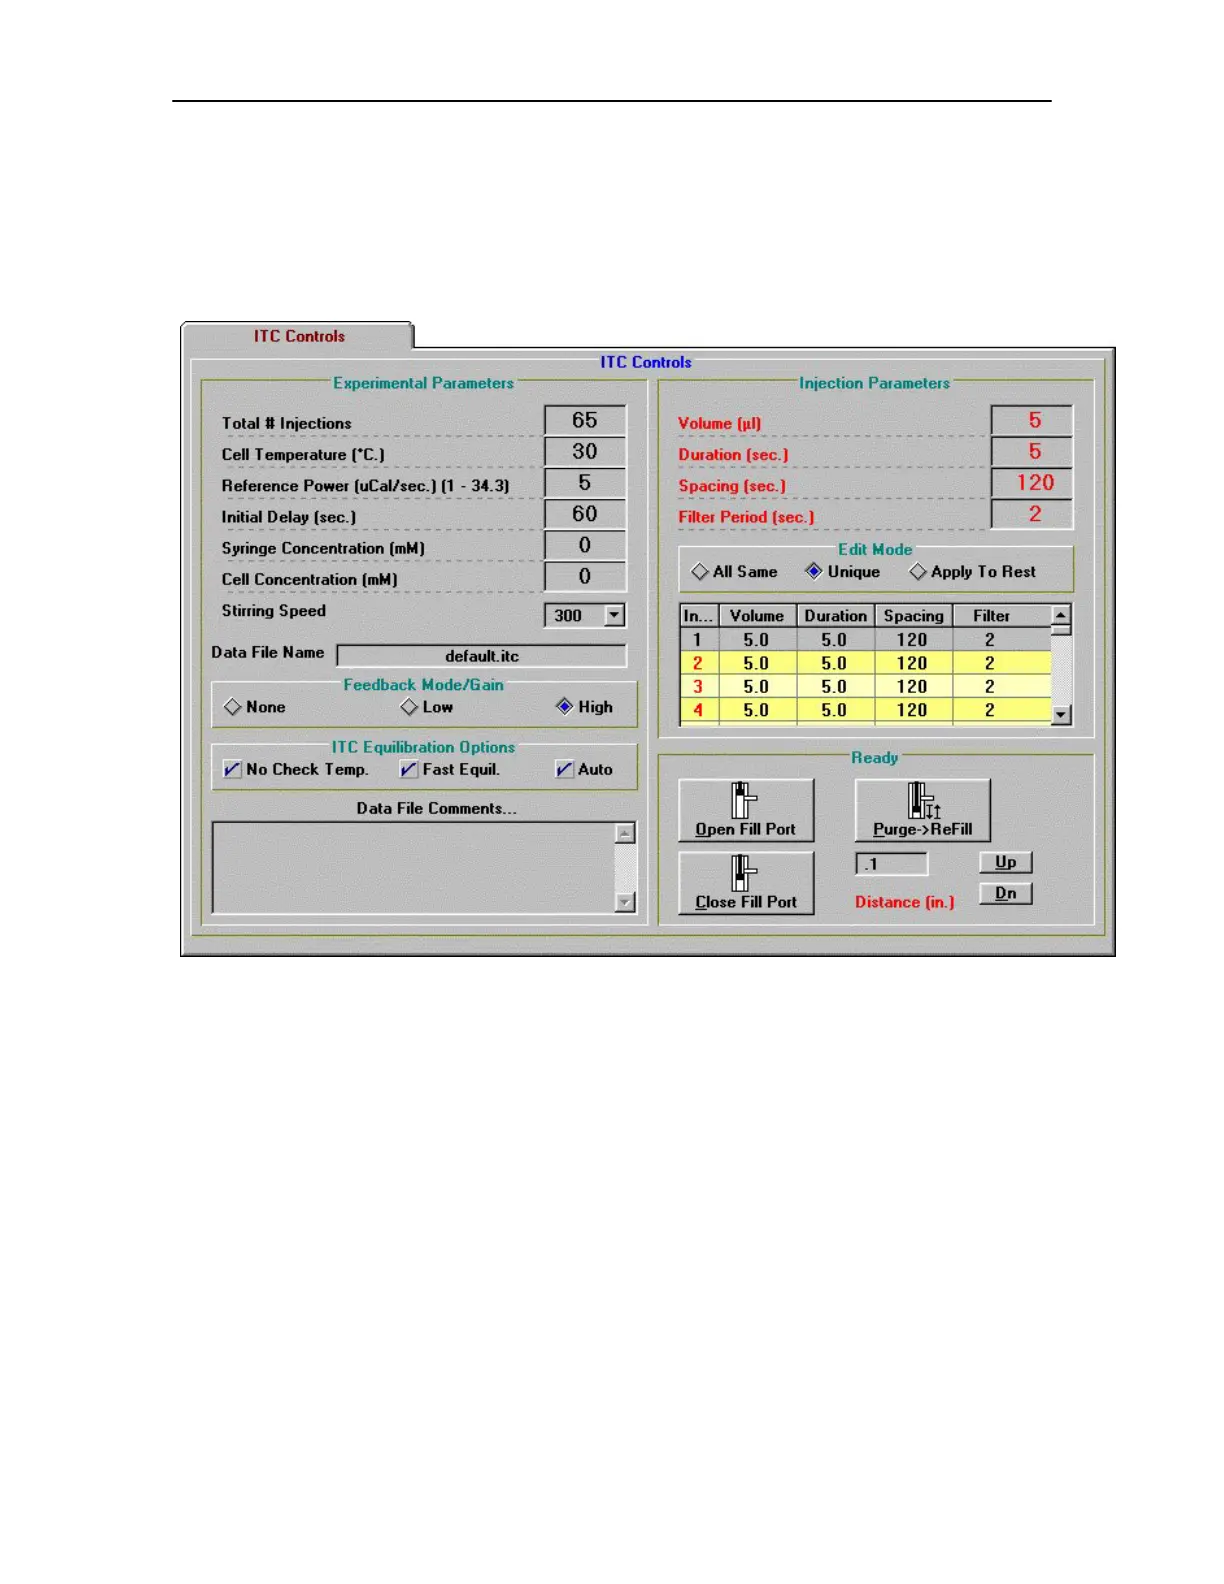Click the Filter Period (sec.) field
The width and height of the screenshot is (1224, 1584).
coord(1032,514)
